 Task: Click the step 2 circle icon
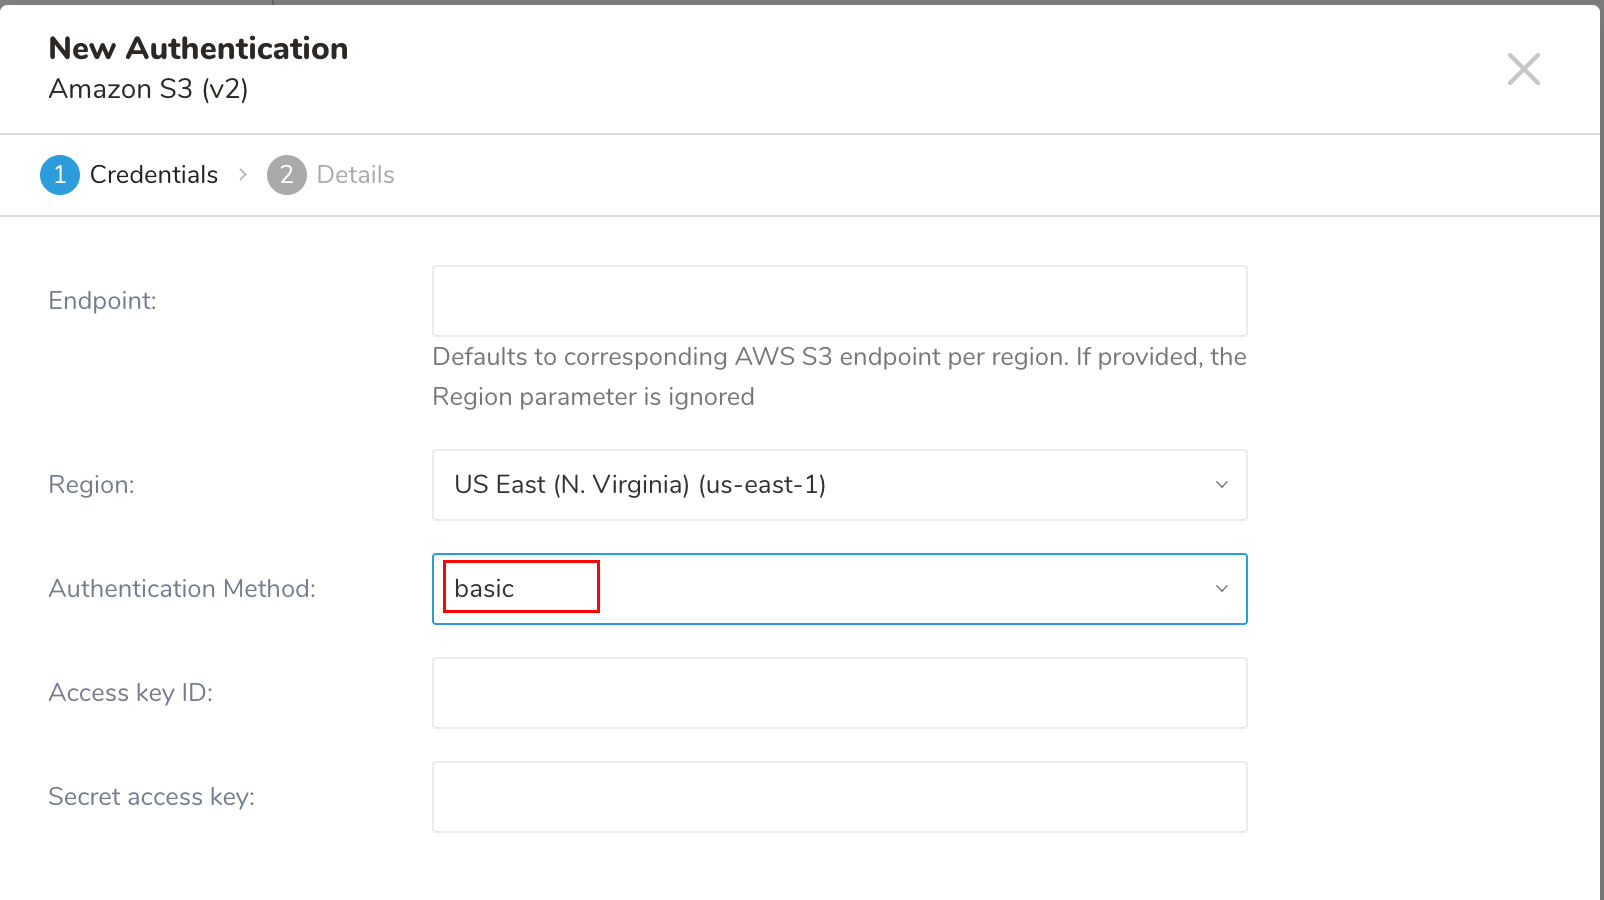tap(286, 175)
